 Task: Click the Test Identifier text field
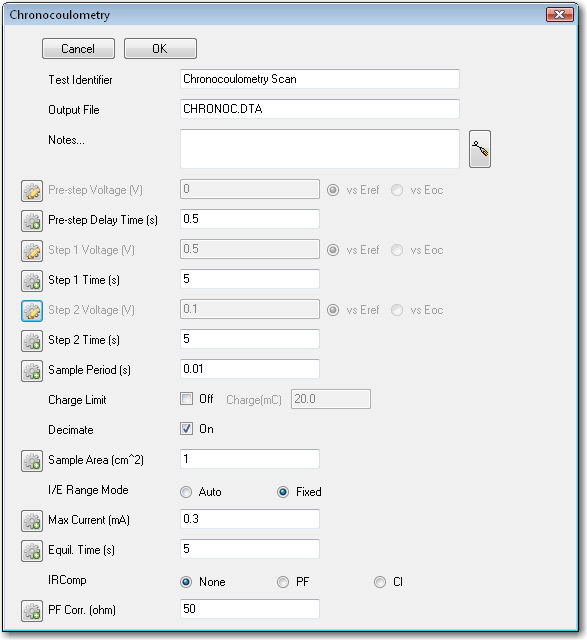(320, 79)
